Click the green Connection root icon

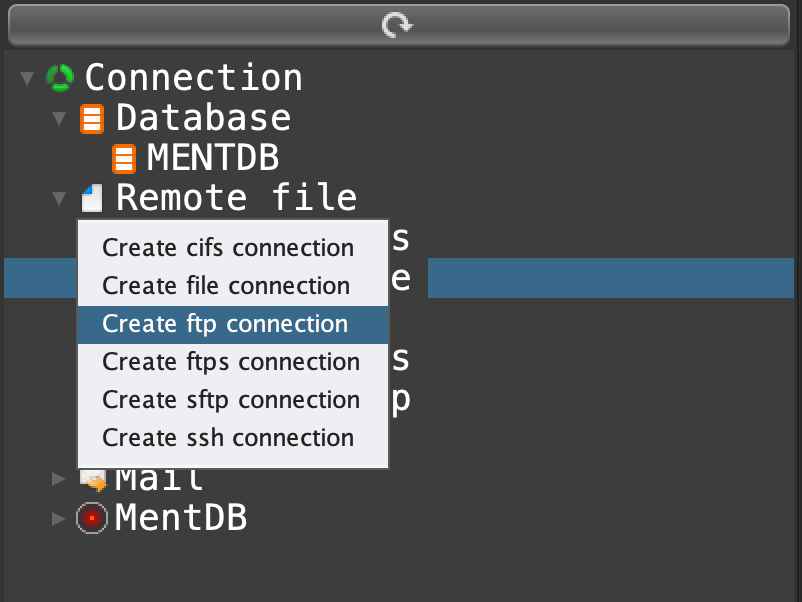point(61,78)
